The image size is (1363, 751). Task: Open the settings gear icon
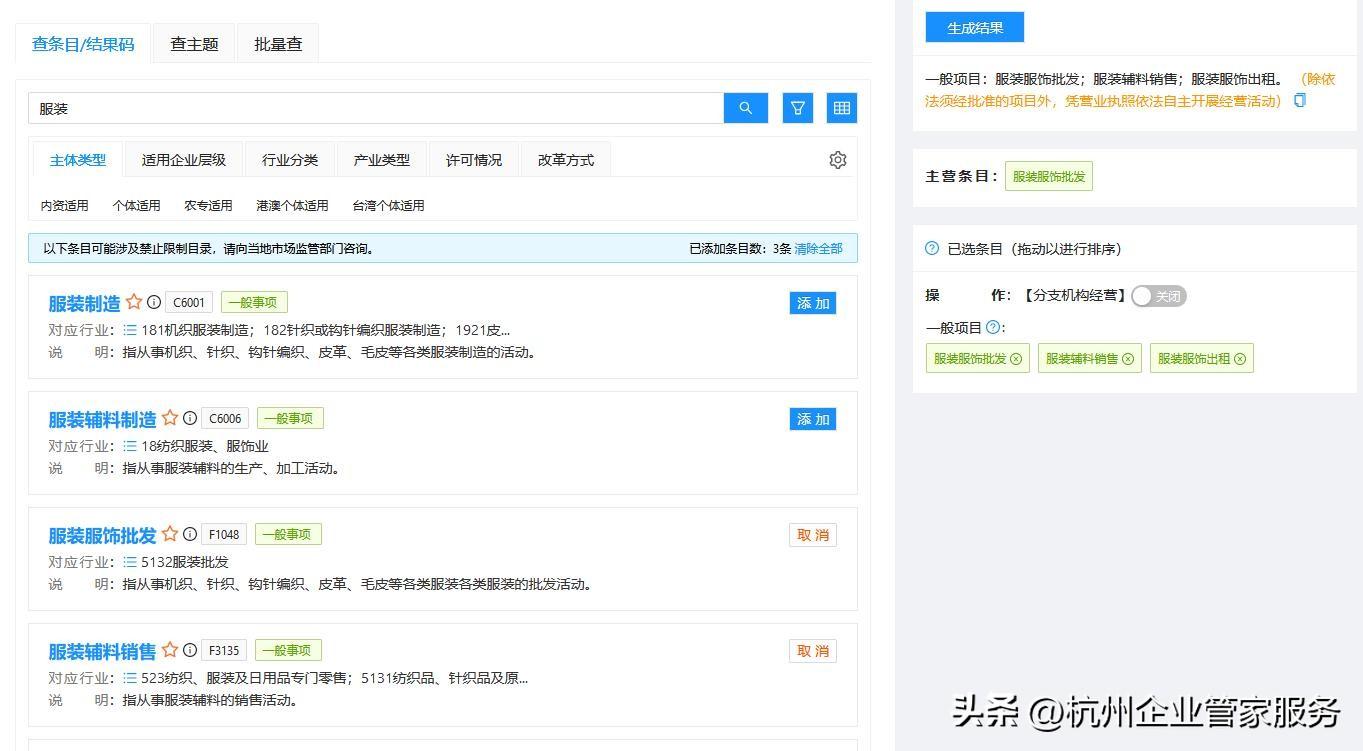(838, 160)
